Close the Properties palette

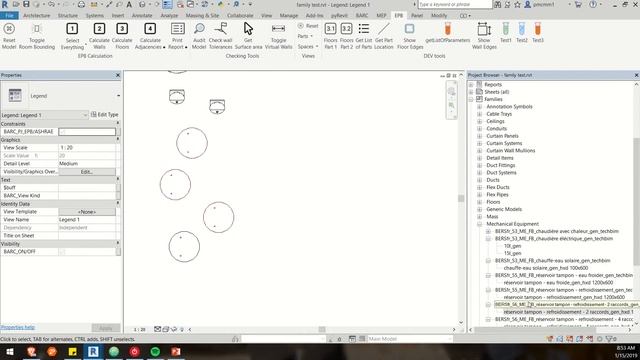(118, 75)
